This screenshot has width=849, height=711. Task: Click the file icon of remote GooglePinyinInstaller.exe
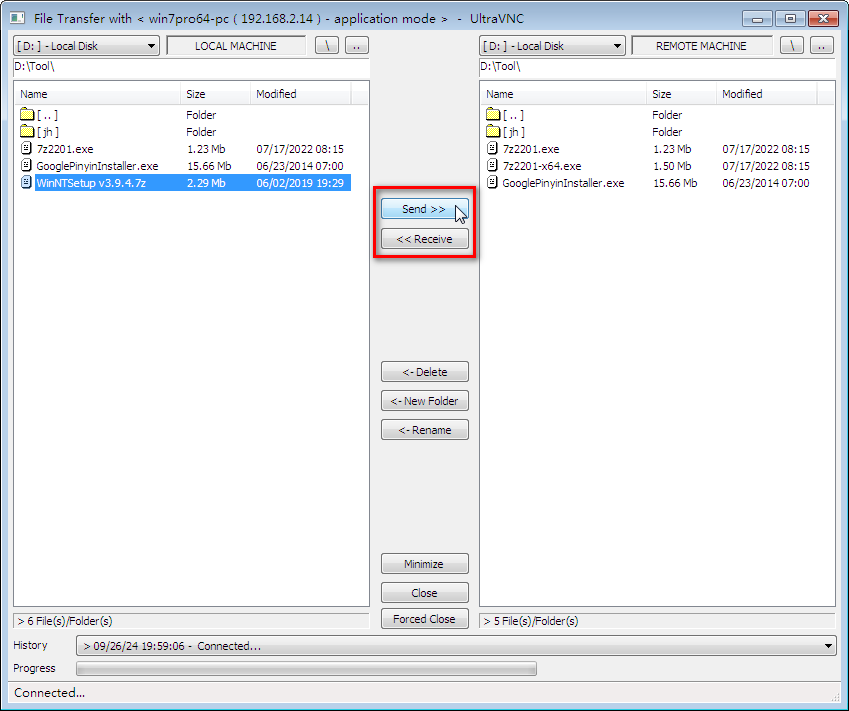pyautogui.click(x=492, y=182)
